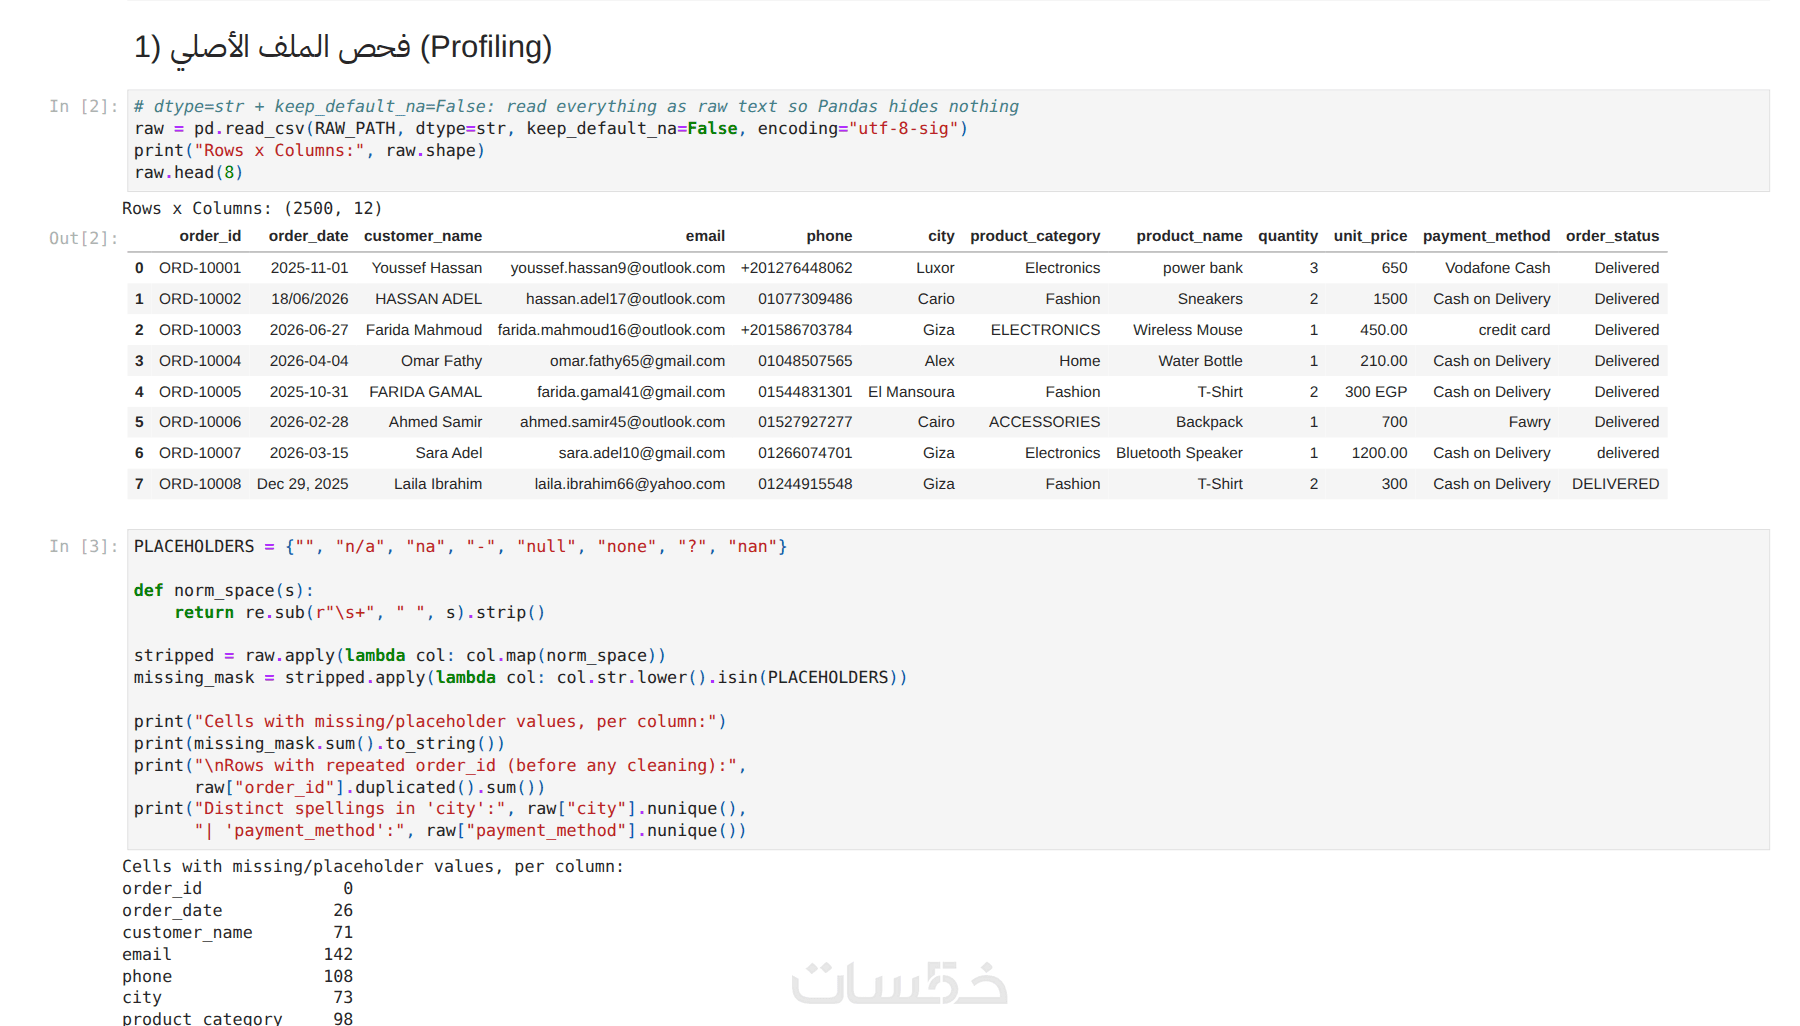
Task: Click the '300 EGP' unit price cell
Action: tap(1375, 392)
